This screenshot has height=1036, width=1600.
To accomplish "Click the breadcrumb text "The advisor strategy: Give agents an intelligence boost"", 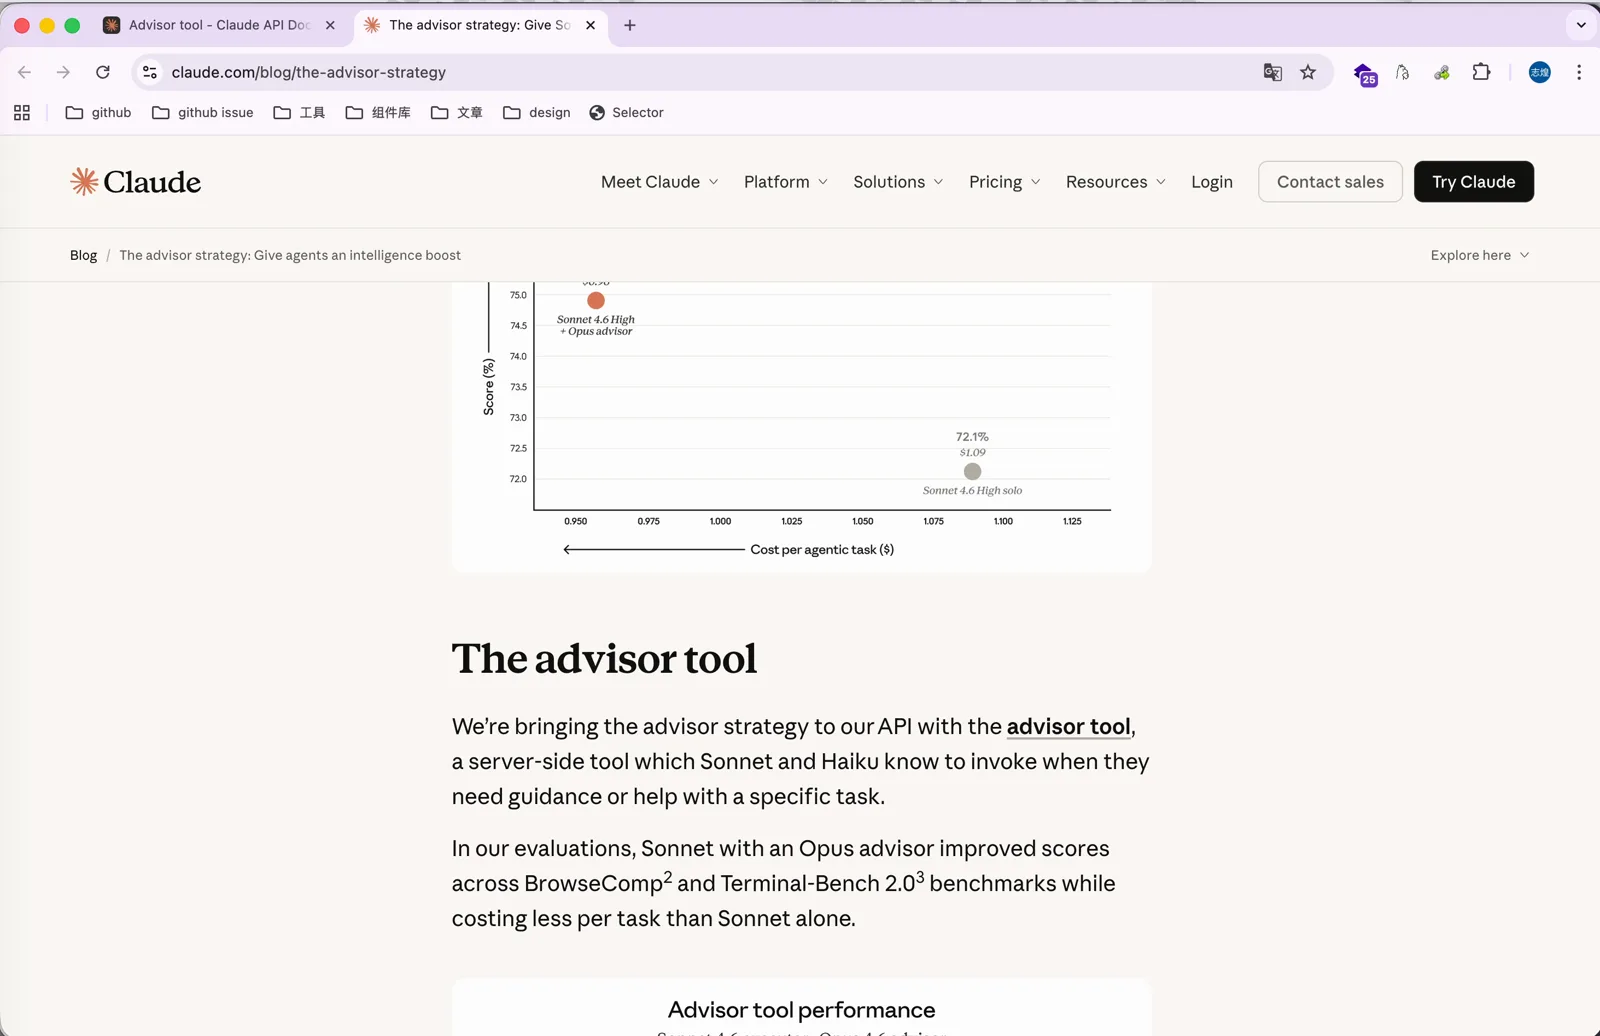I will click(x=290, y=255).
